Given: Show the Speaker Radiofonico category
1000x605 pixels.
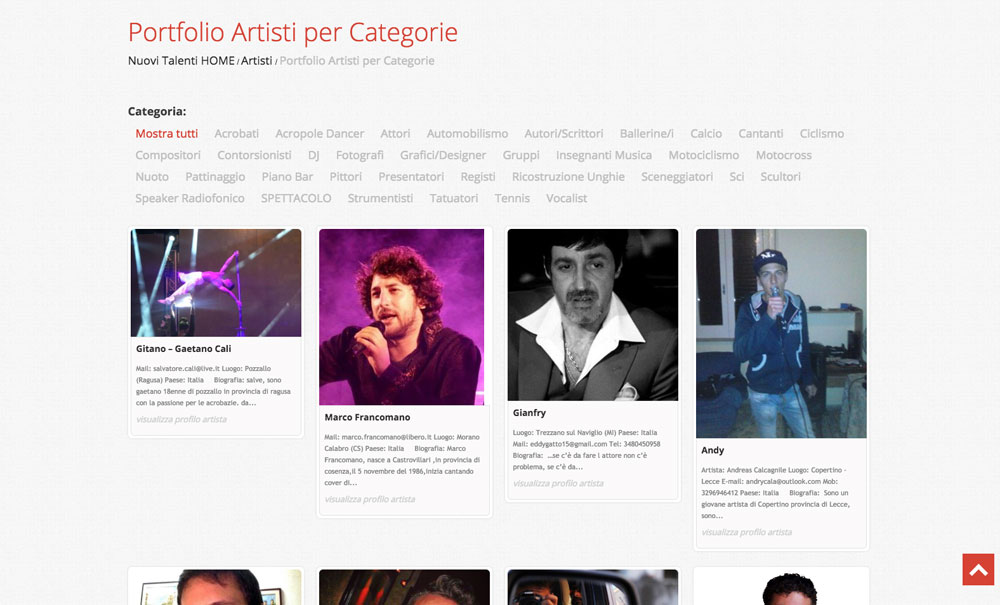Looking at the screenshot, I should tap(190, 198).
